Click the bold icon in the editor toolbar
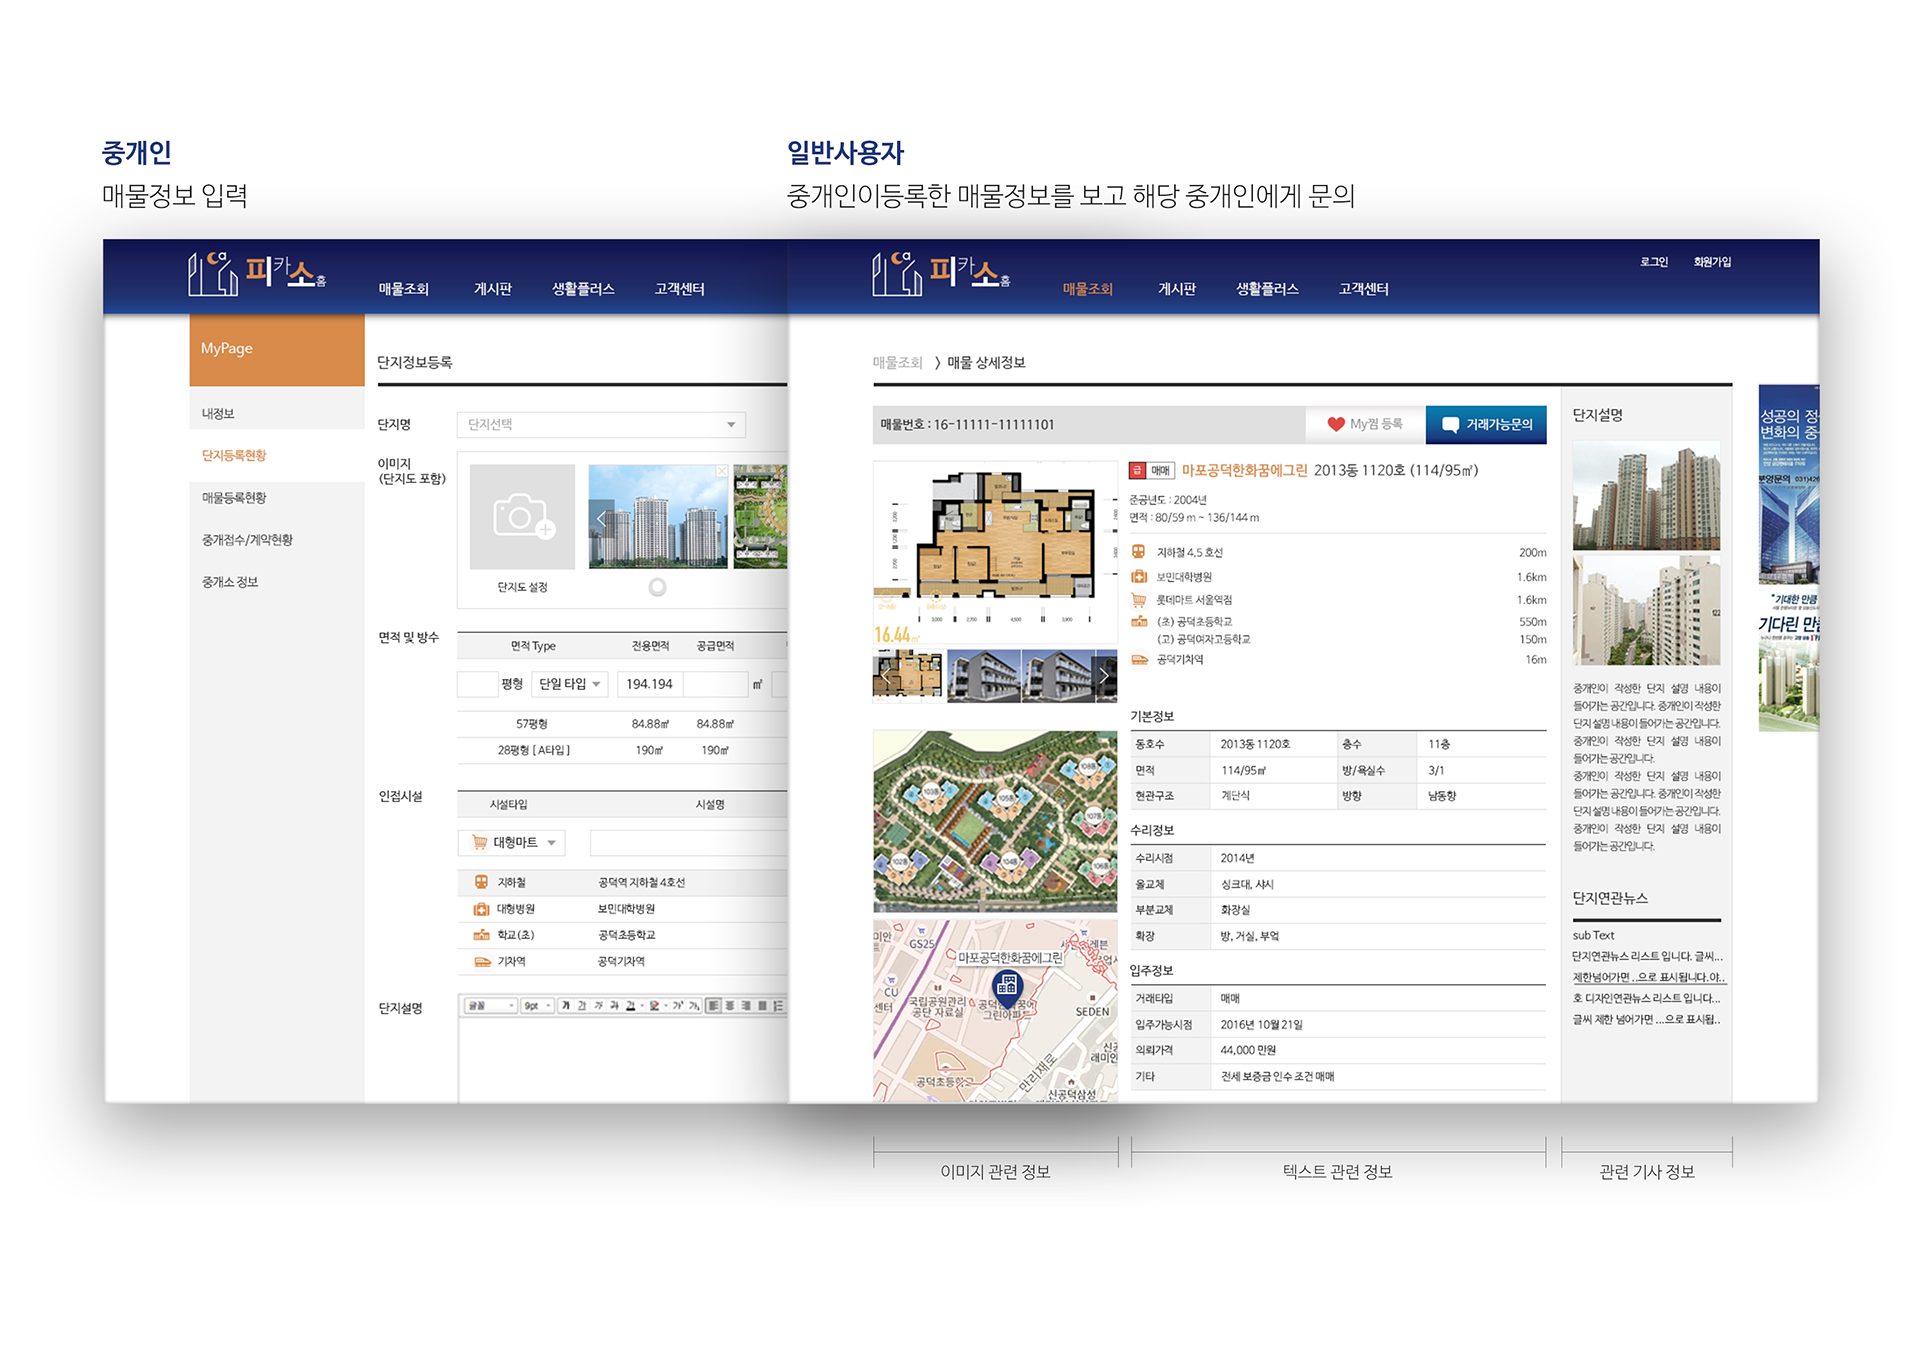This screenshot has height=1357, width=1920. point(565,1006)
